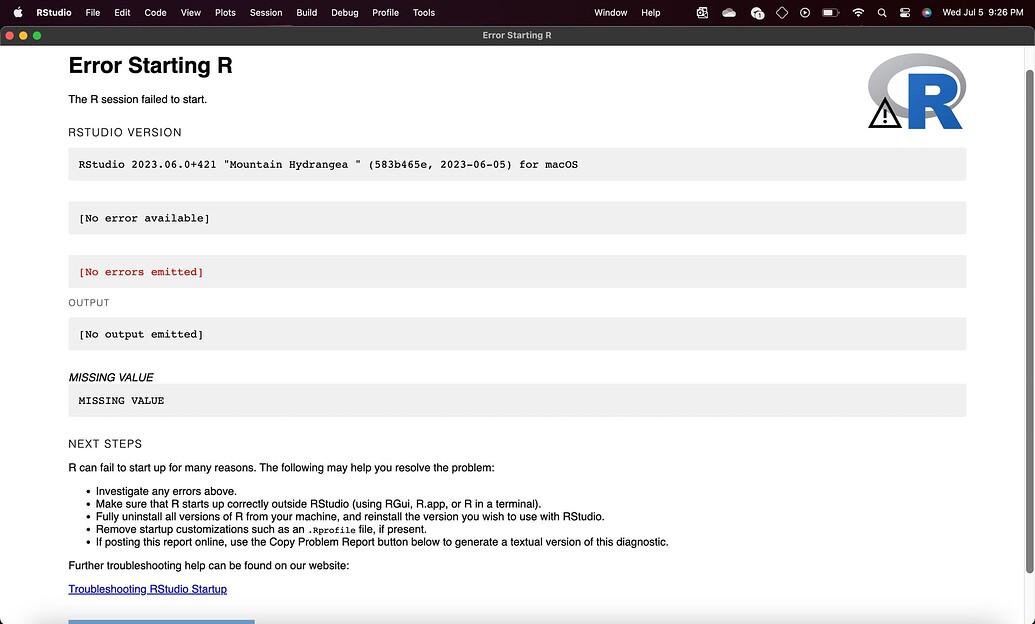Click the circled play menu bar icon
The height and width of the screenshot is (624, 1035).
(x=805, y=13)
